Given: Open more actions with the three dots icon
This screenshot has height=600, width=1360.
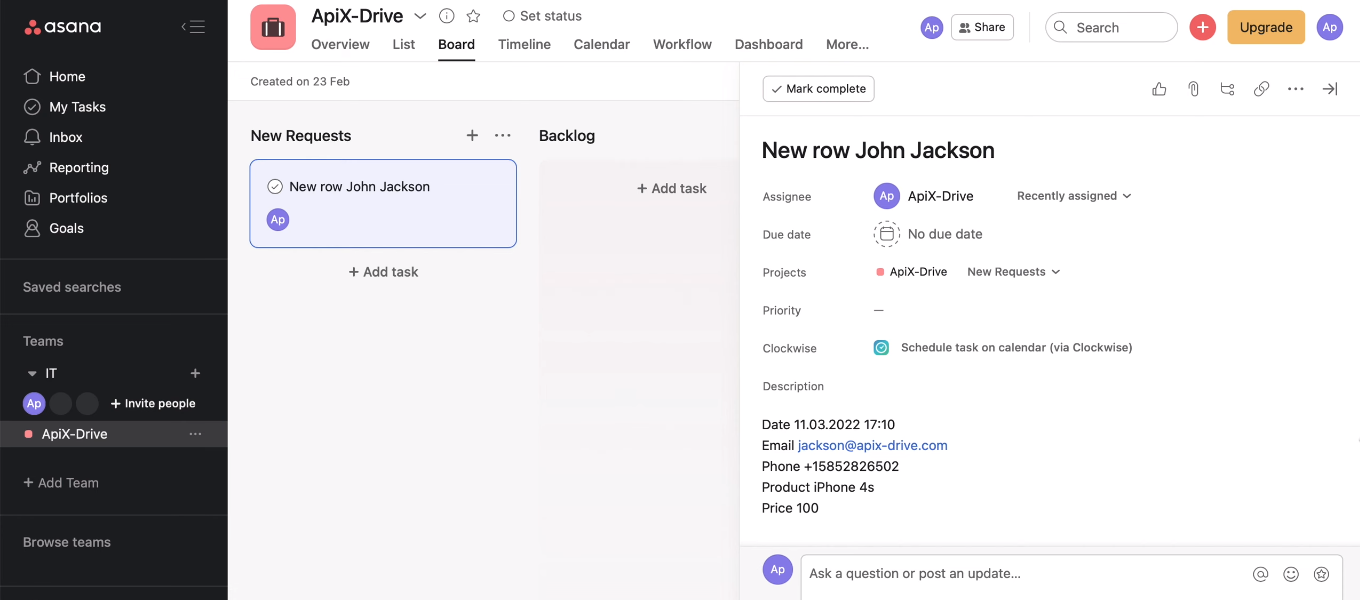Looking at the screenshot, I should (1295, 89).
